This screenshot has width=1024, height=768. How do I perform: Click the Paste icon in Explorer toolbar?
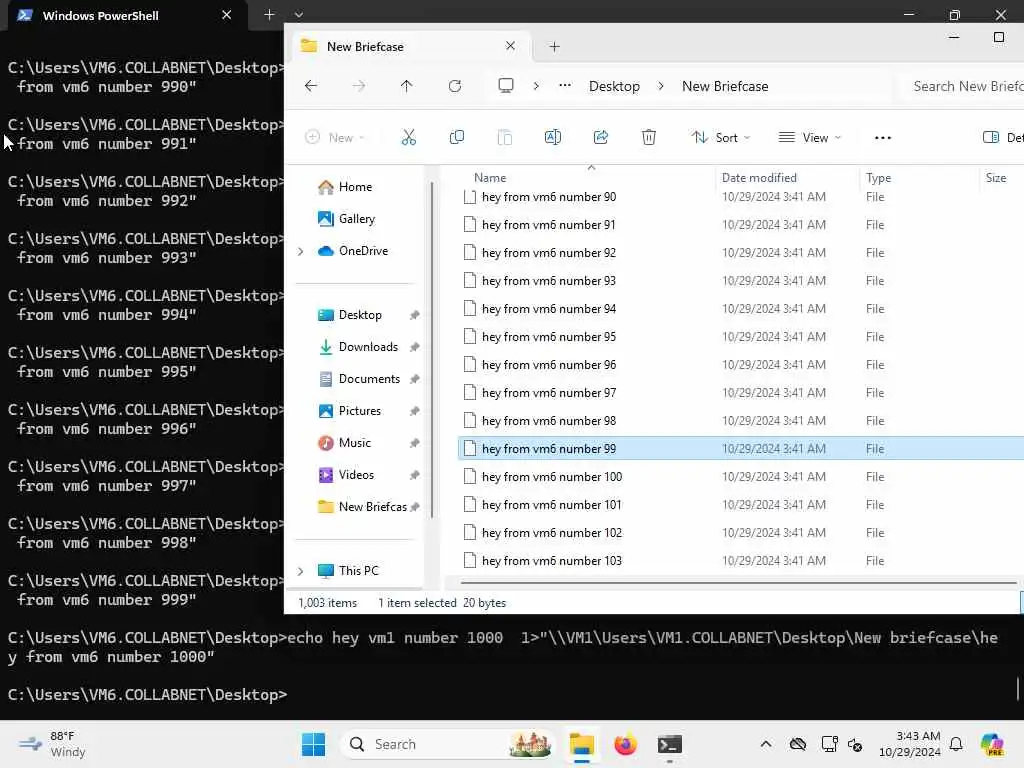click(x=505, y=137)
